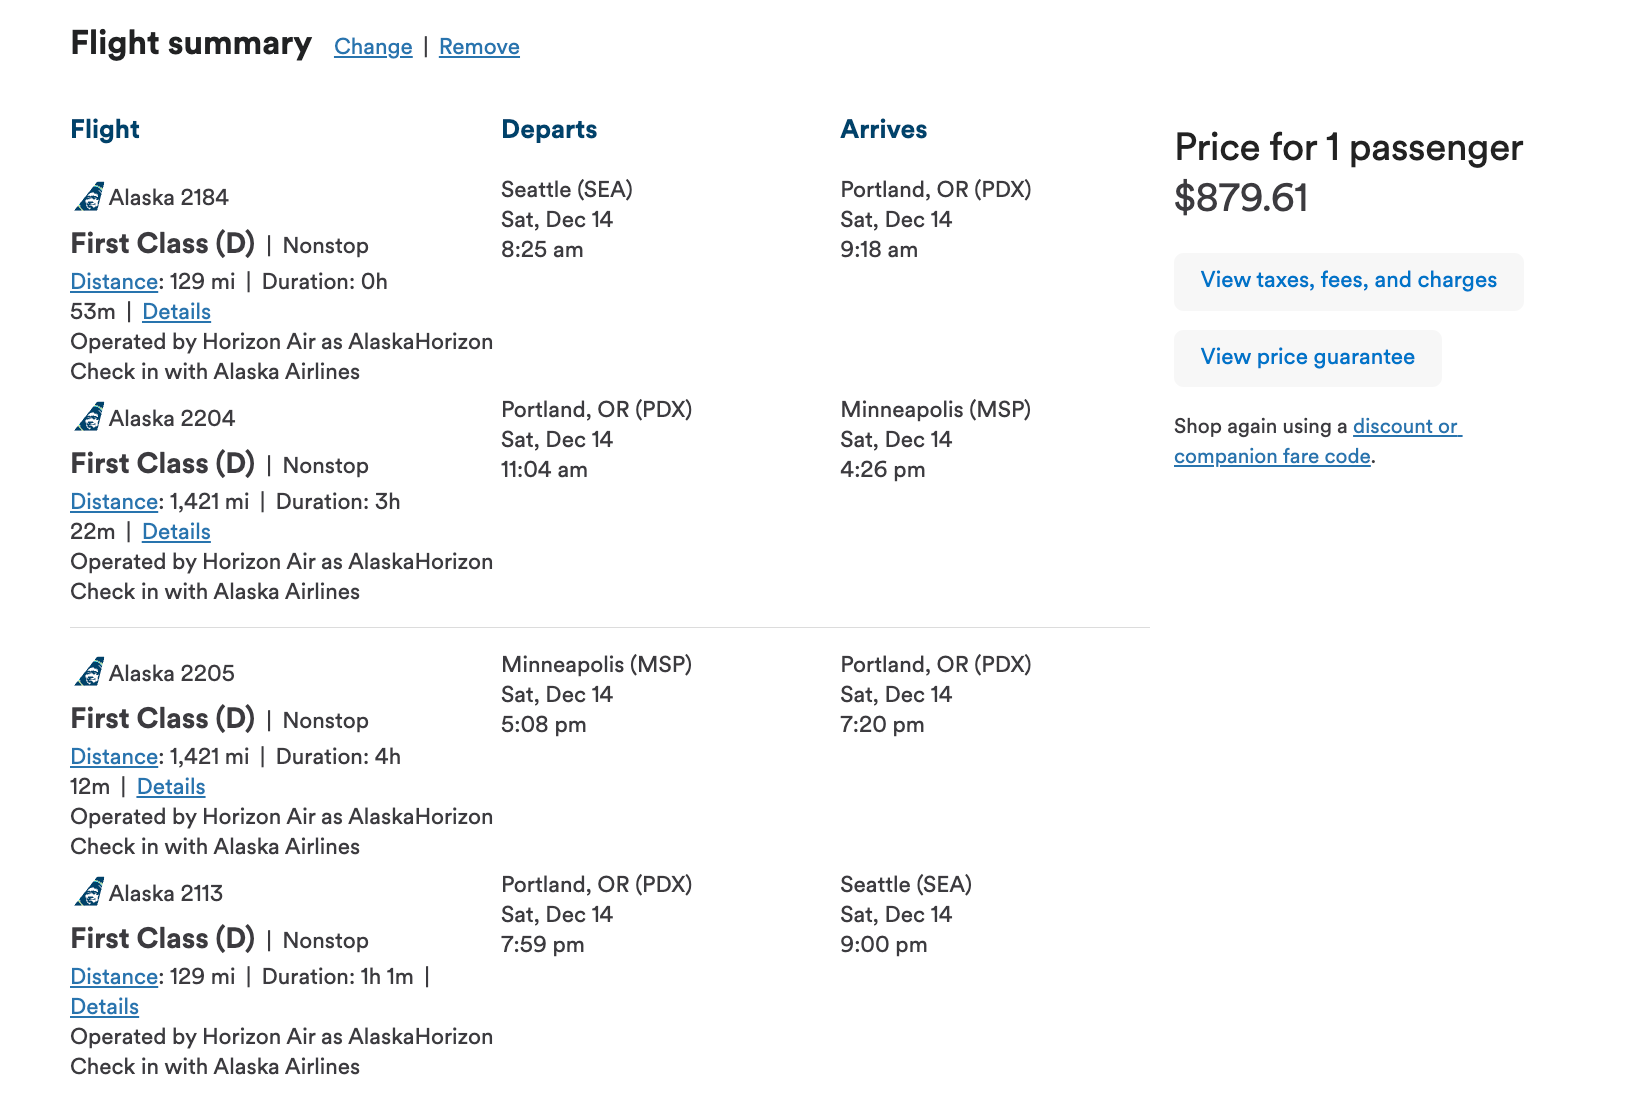Click the Change flight link
This screenshot has height=1102, width=1644.
point(373,47)
